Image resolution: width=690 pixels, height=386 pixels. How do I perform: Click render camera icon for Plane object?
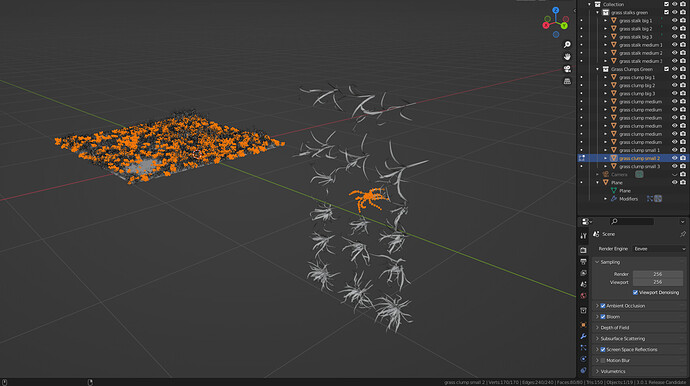683,182
